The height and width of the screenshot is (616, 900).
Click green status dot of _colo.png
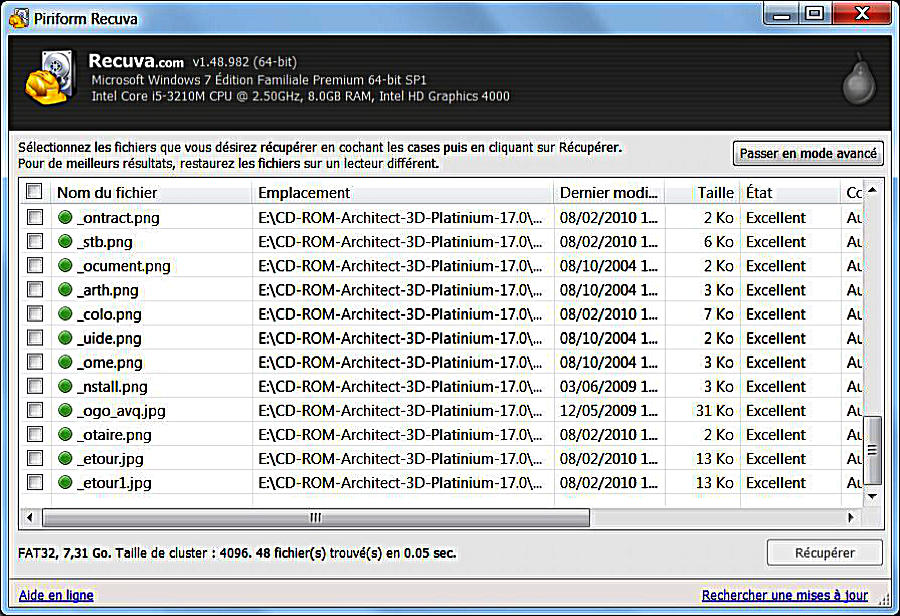65,314
